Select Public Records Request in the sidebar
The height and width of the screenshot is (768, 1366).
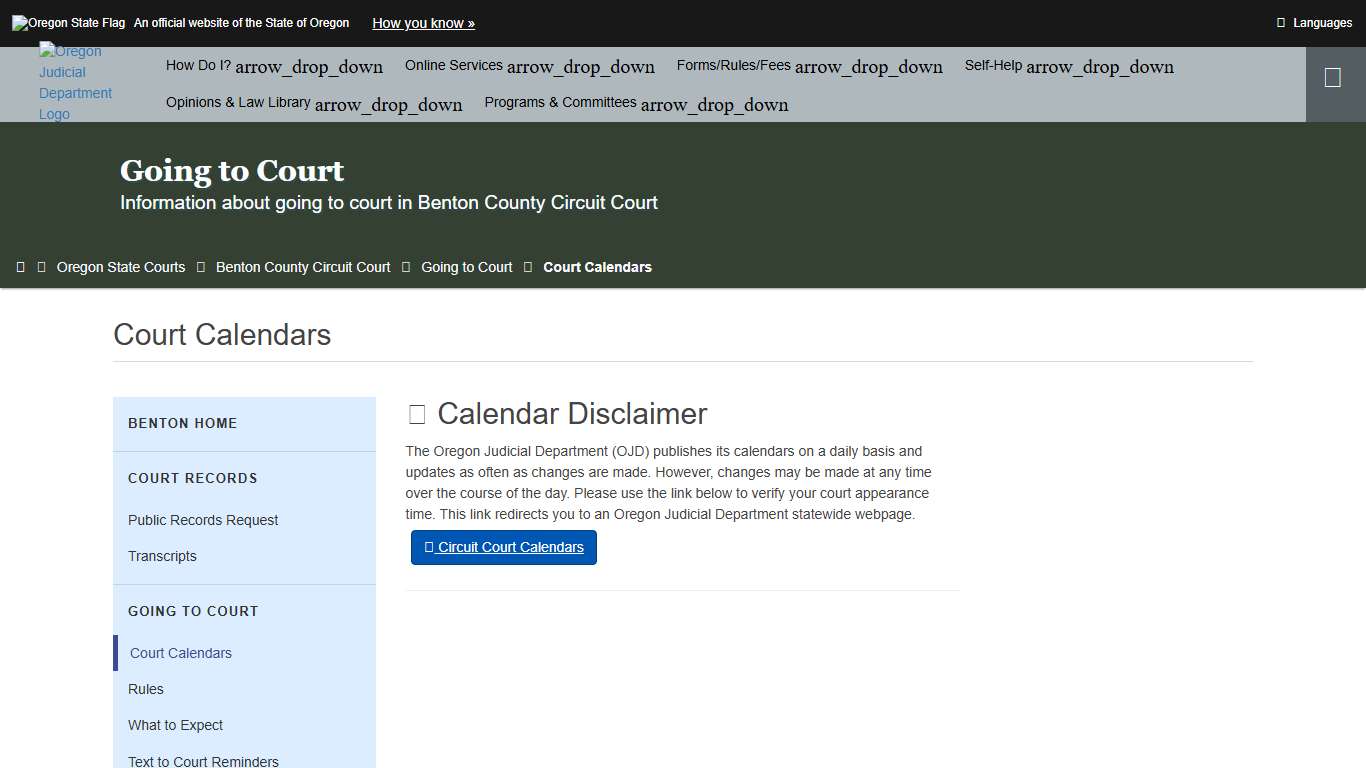[x=203, y=520]
